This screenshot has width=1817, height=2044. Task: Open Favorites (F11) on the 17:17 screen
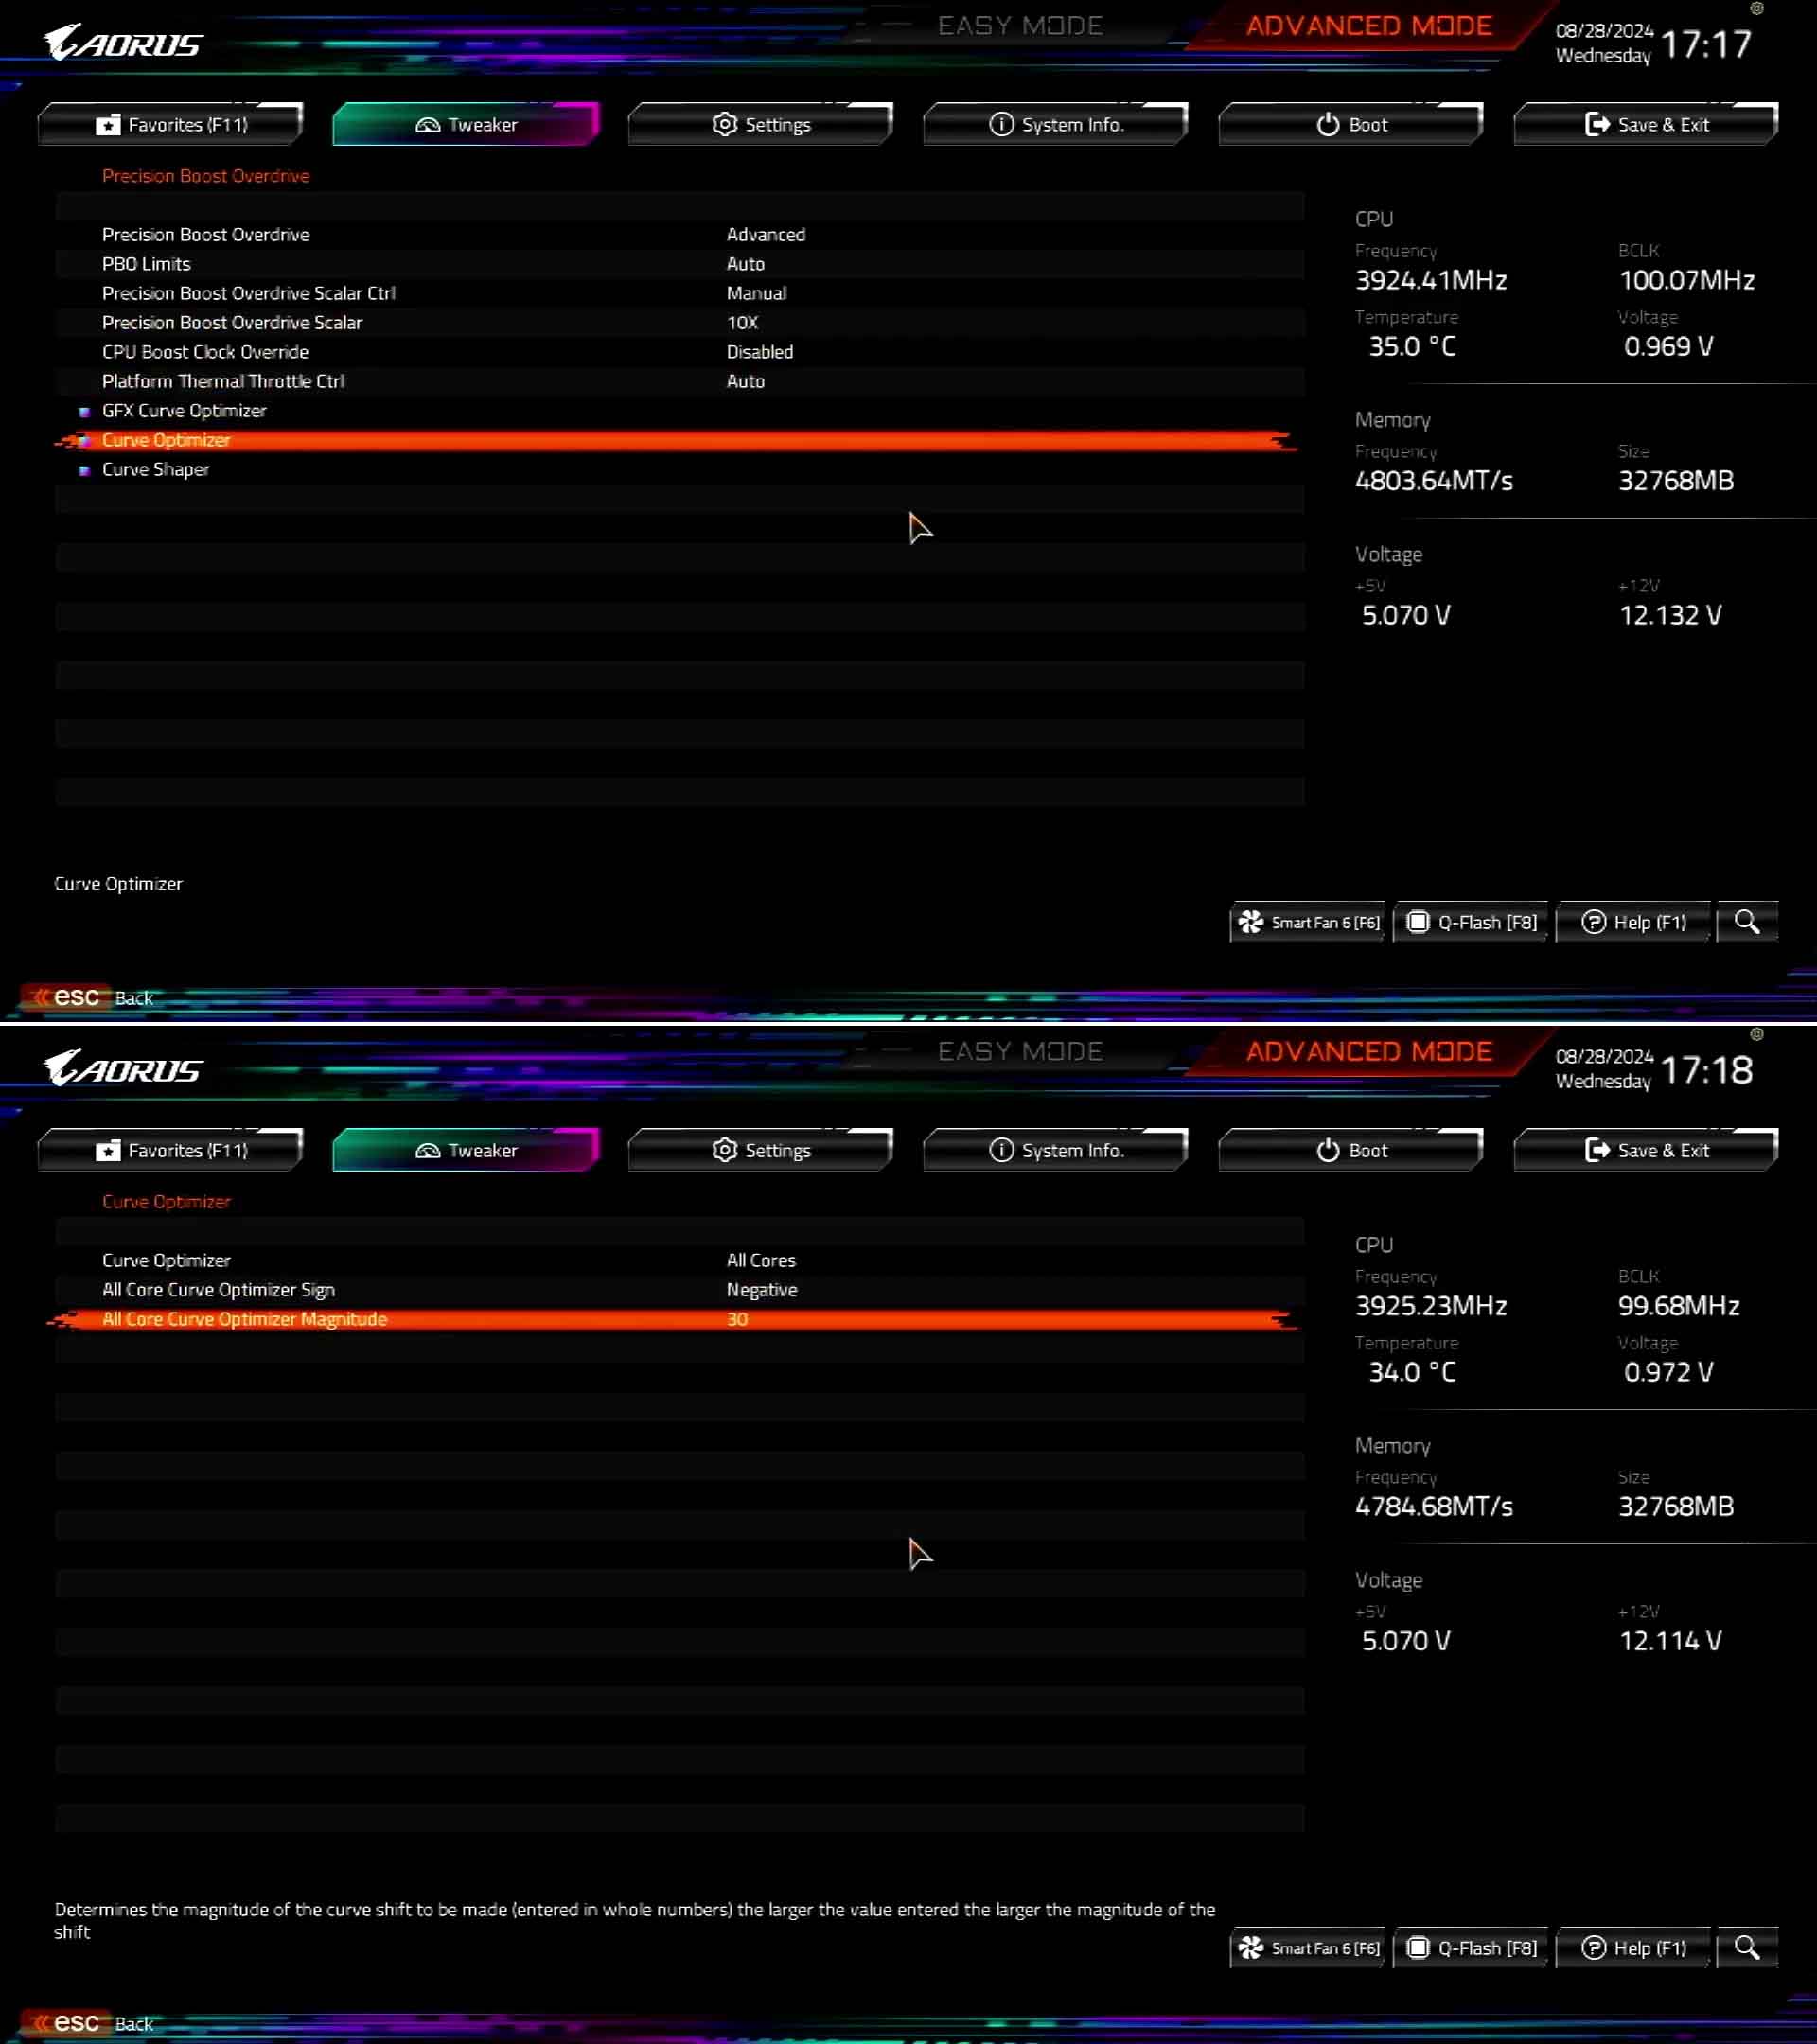pyautogui.click(x=170, y=124)
